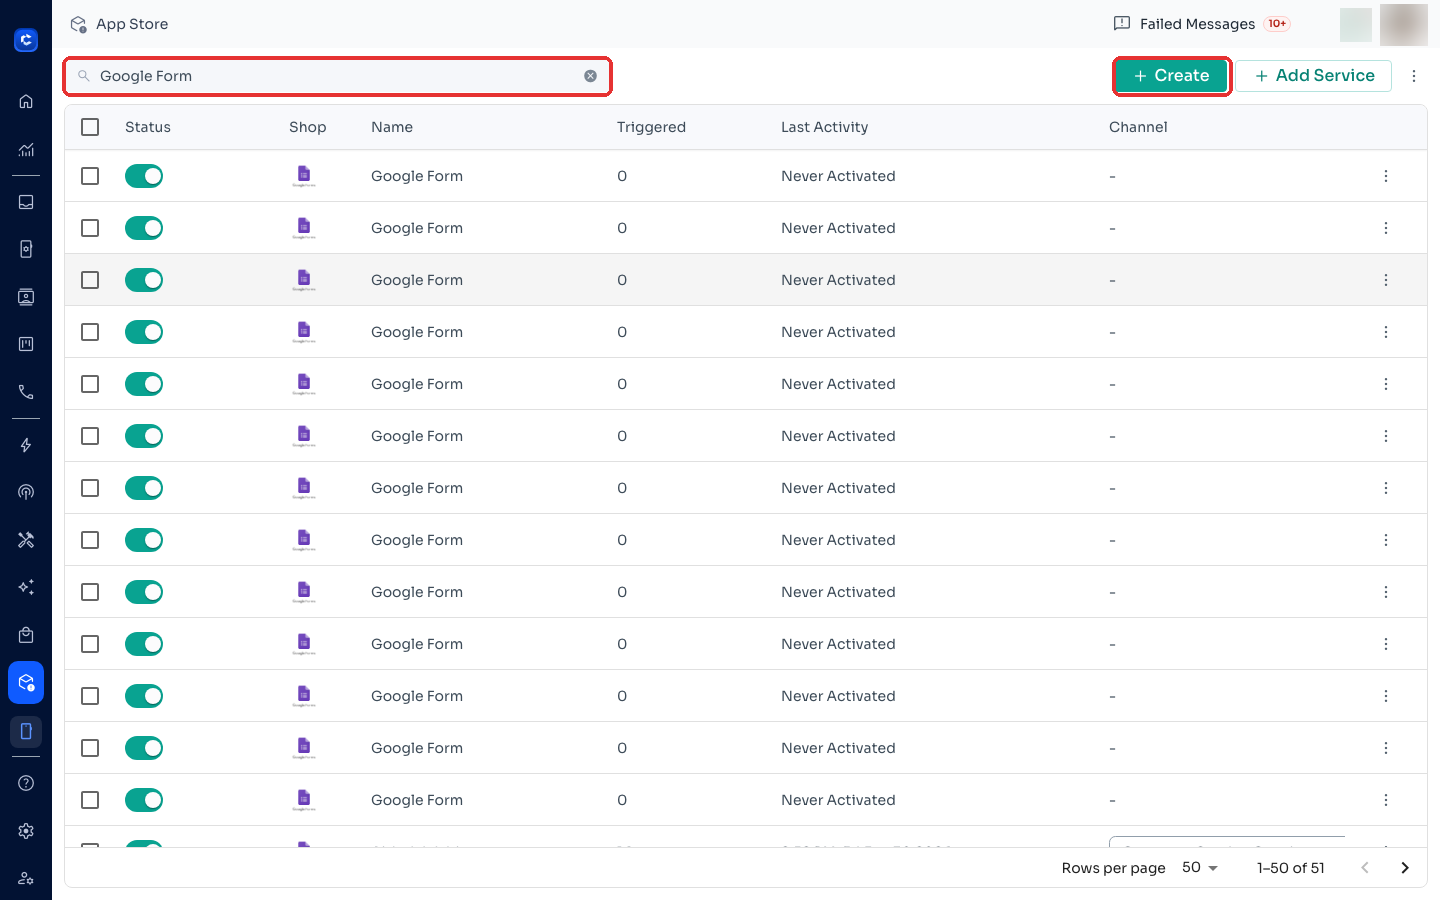The width and height of the screenshot is (1440, 900).
Task: Sort by the Last Activity column header
Action: click(824, 127)
